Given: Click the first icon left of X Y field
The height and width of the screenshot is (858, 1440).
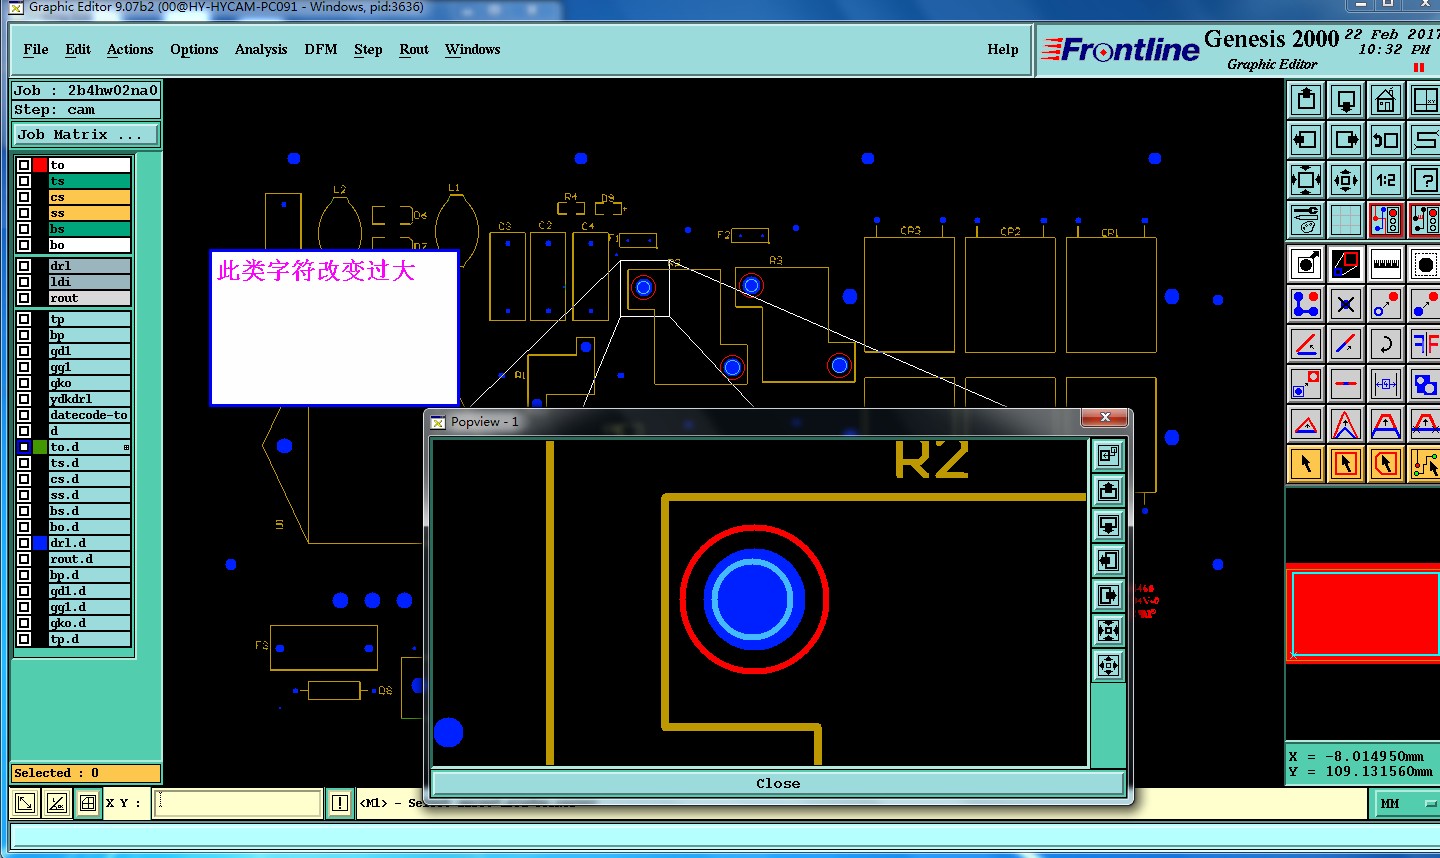Looking at the screenshot, I should 25,803.
